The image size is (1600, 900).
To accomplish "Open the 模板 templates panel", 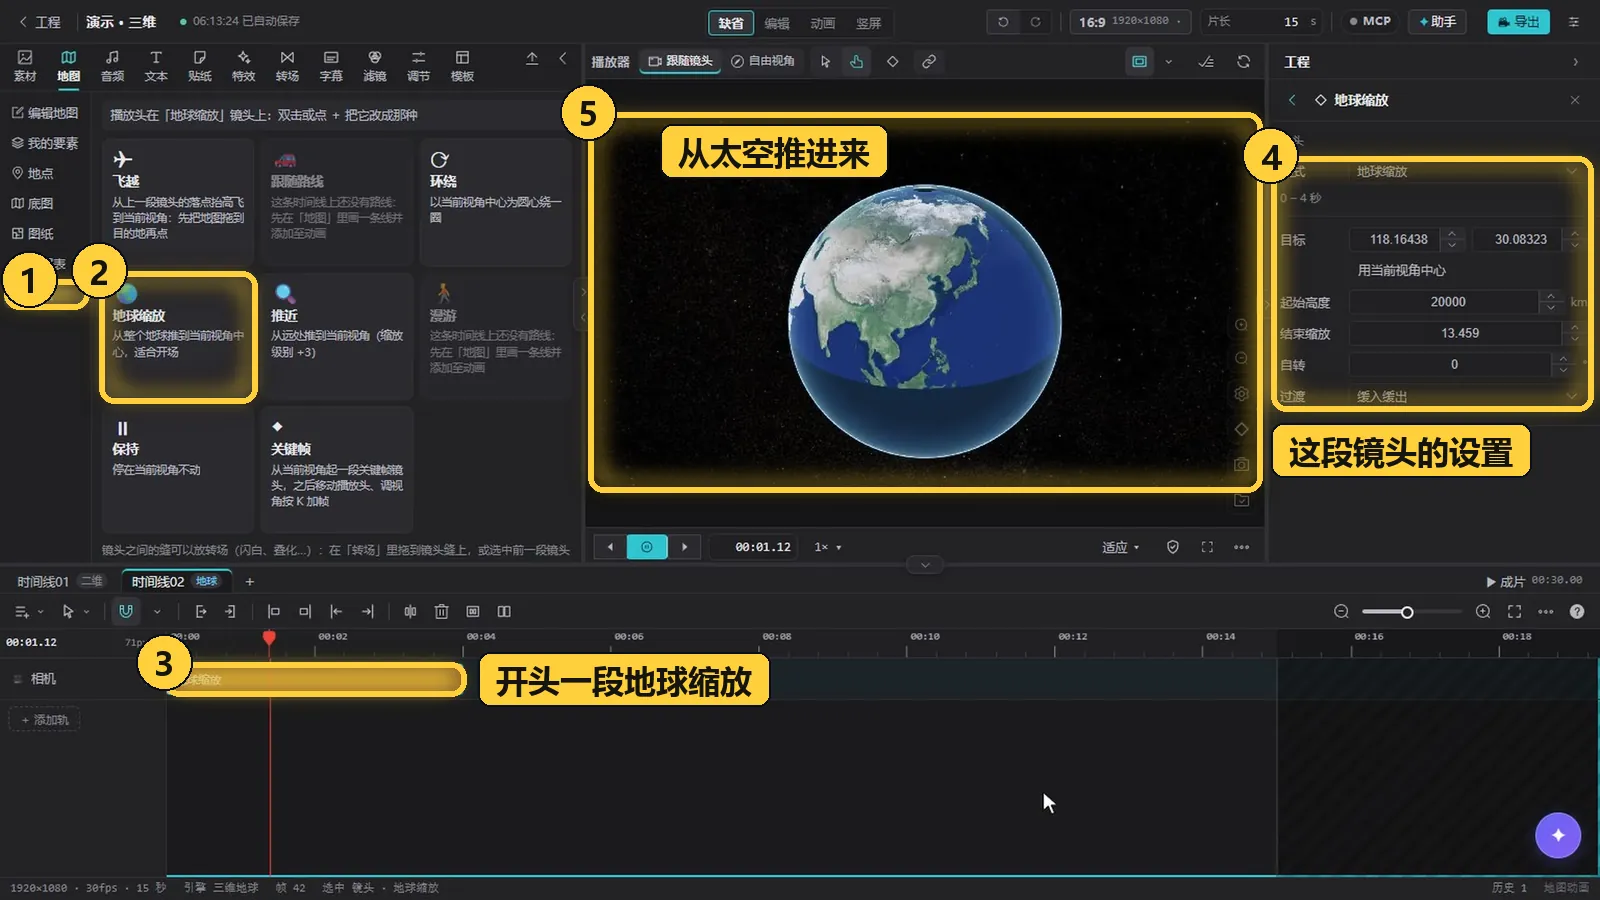I will click(462, 66).
